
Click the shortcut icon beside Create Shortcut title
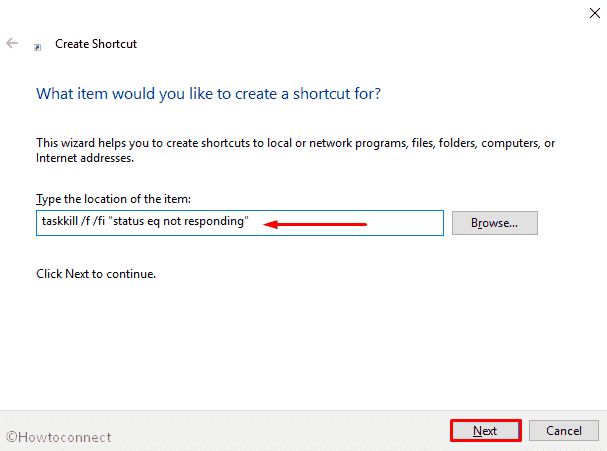click(x=38, y=46)
